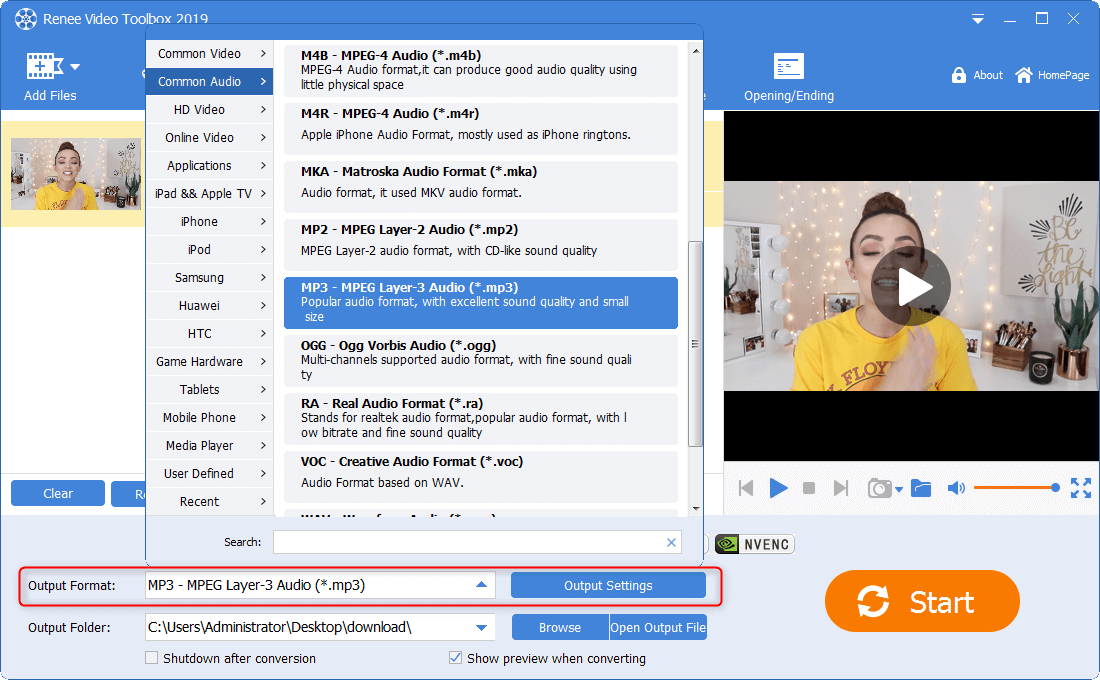
Task: Choose the iPhone device category
Action: coord(209,222)
